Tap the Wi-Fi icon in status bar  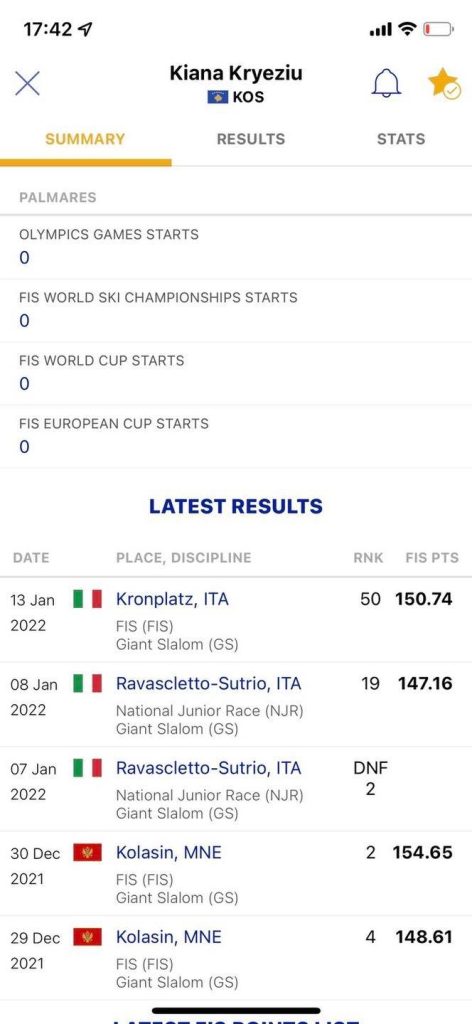tap(407, 29)
